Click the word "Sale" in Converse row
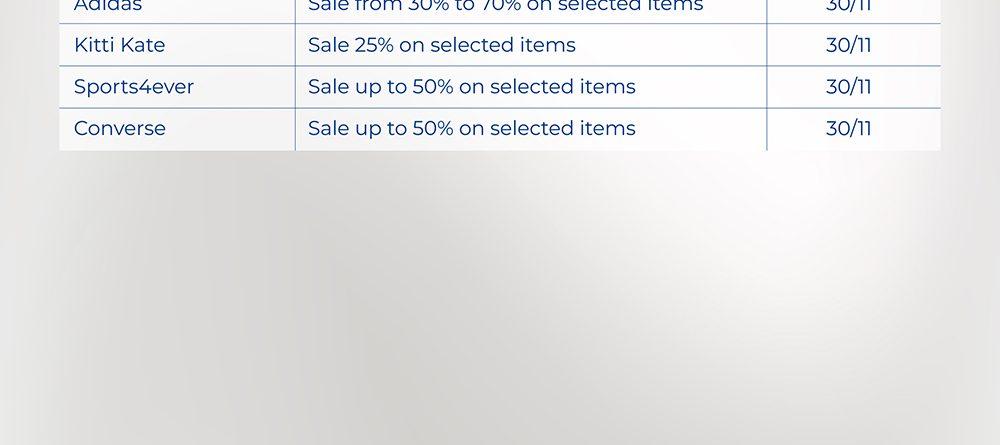 coord(328,129)
